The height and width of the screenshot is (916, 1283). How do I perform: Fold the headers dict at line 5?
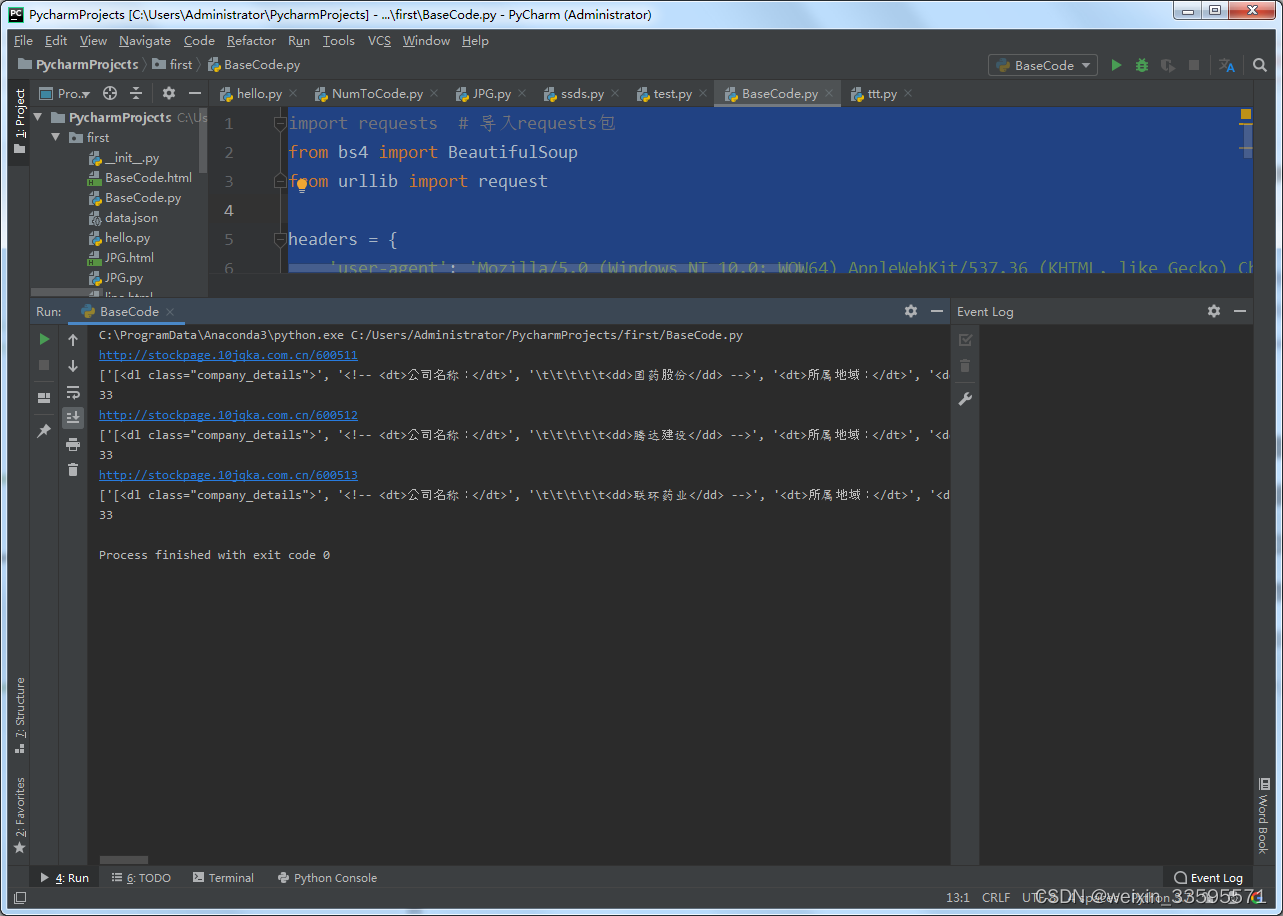[x=280, y=239]
